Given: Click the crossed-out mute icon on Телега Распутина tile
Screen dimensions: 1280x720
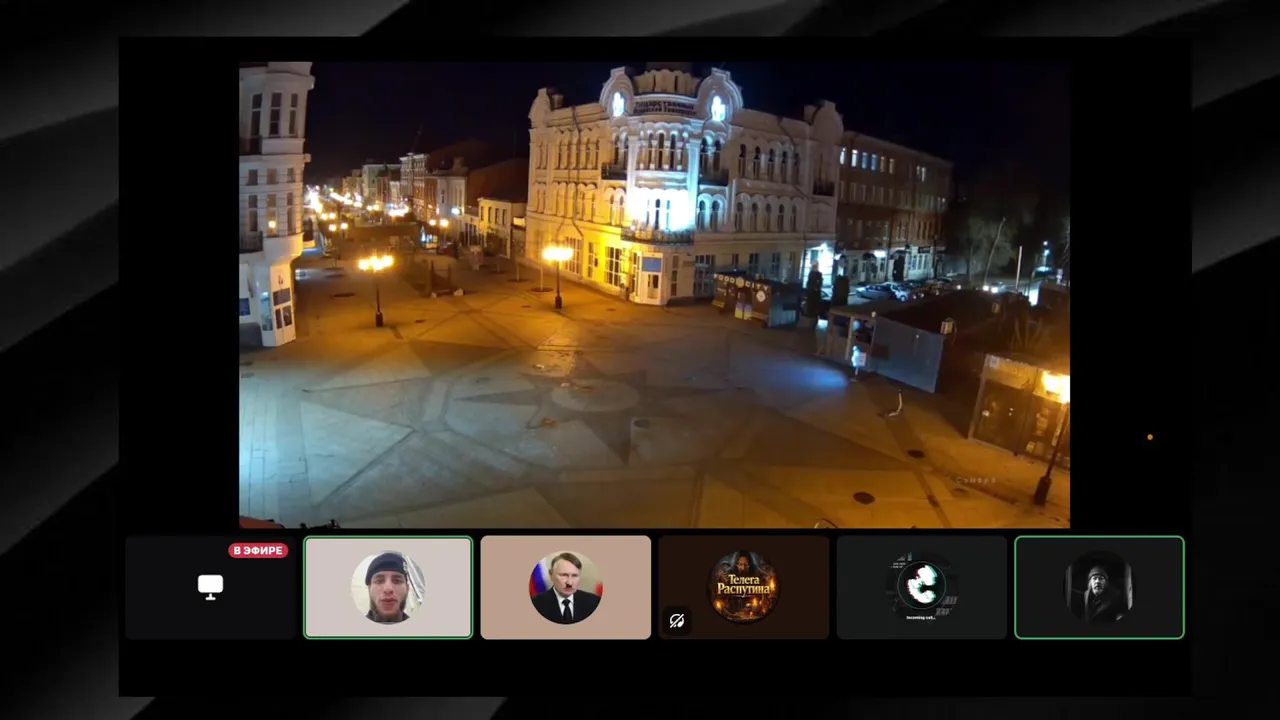Looking at the screenshot, I should 677,621.
